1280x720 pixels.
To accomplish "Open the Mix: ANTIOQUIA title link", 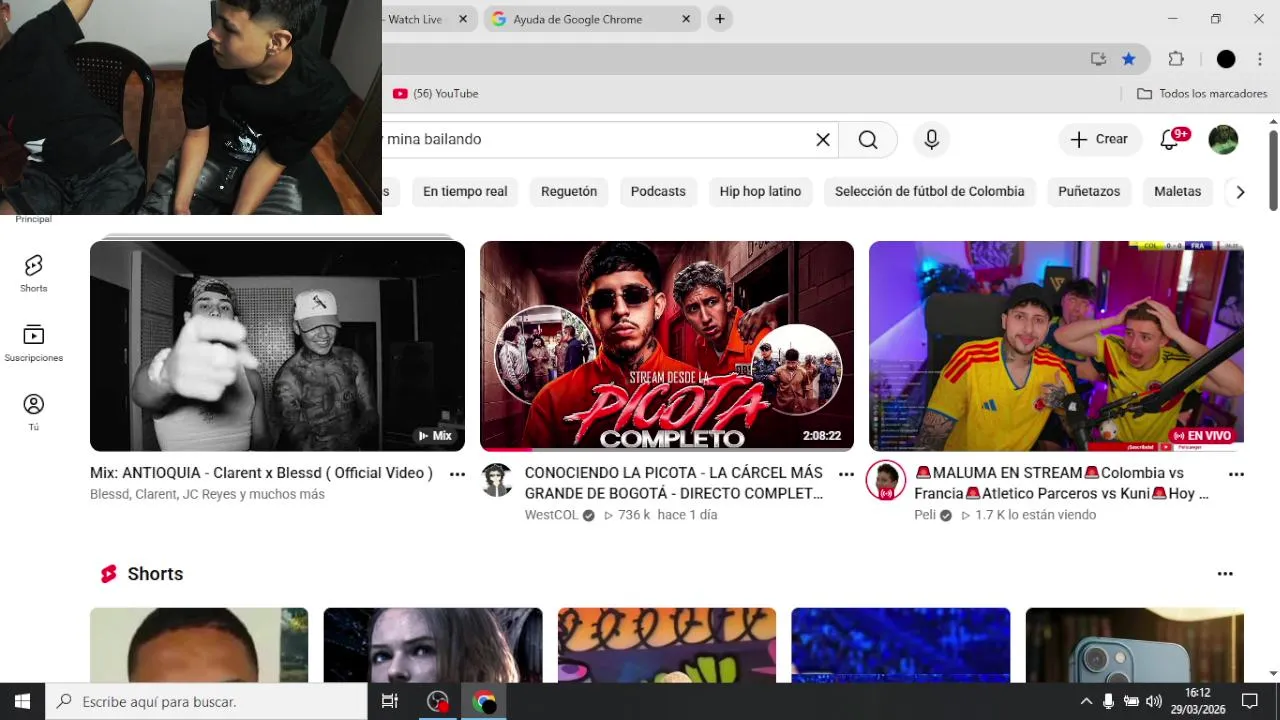I will point(261,473).
